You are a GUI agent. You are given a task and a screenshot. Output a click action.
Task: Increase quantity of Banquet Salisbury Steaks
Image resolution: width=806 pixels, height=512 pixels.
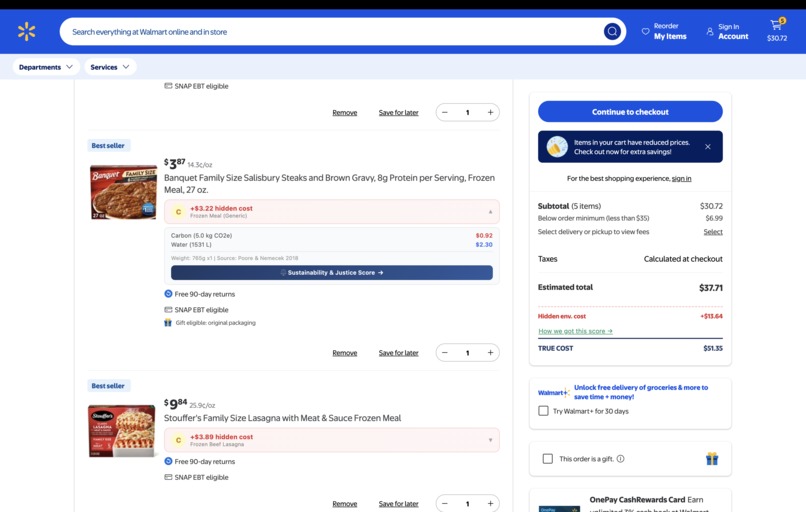(x=490, y=353)
